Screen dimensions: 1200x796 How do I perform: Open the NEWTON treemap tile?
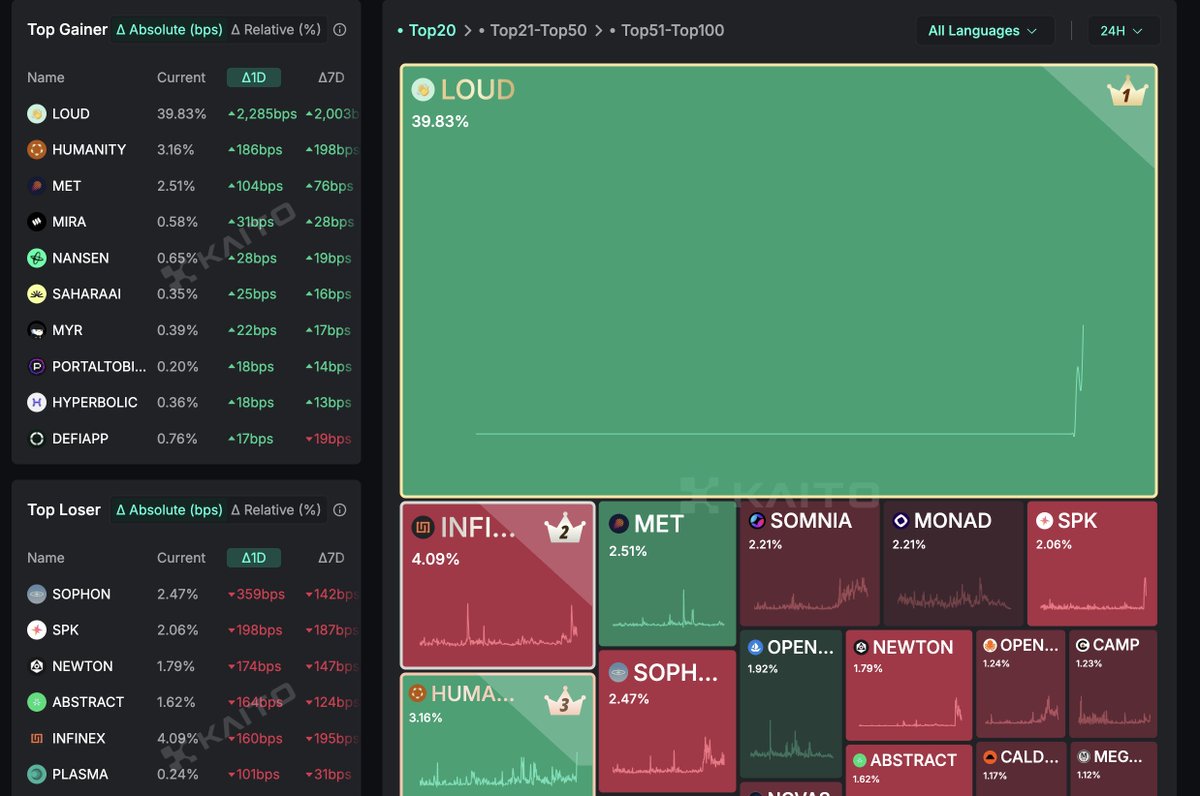[909, 685]
